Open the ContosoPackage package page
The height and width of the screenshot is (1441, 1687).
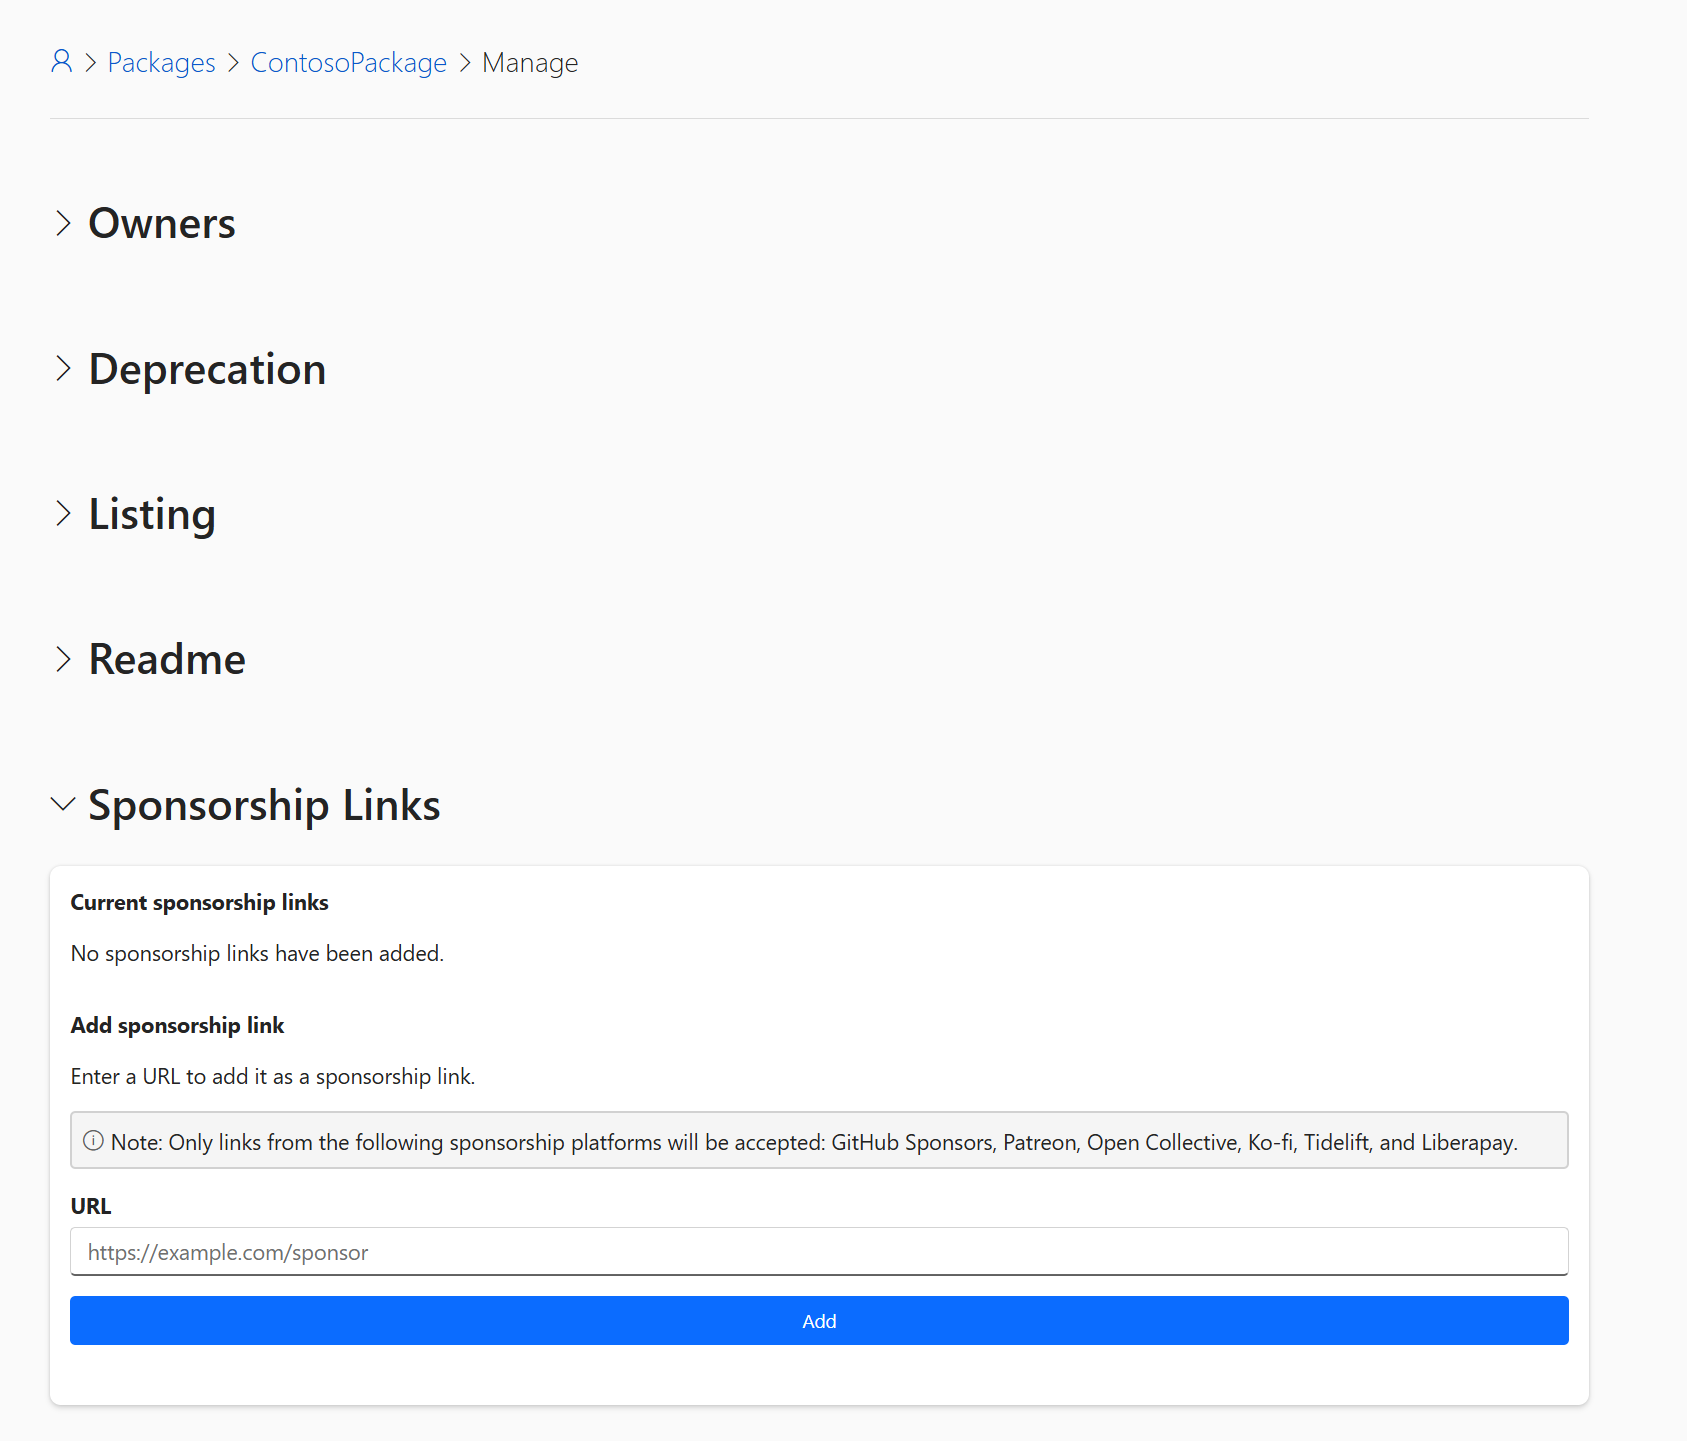tap(348, 62)
